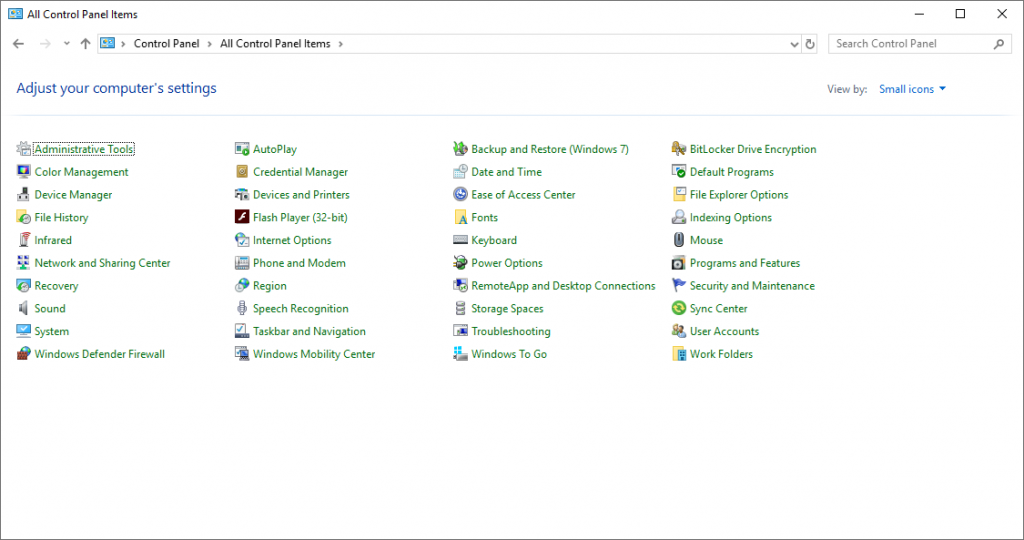Screen dimensions: 1024x540
Task: Open the Administrative Tools icon
Action: pyautogui.click(x=24, y=149)
